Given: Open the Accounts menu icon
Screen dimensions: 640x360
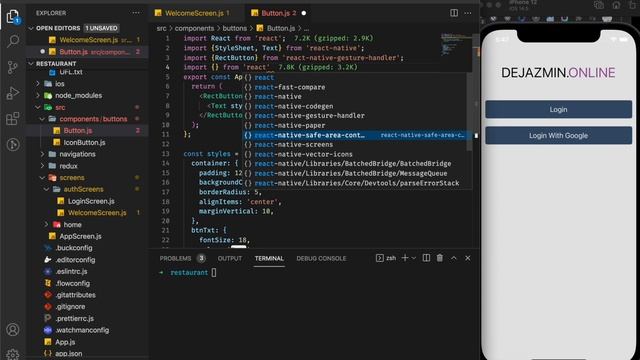Looking at the screenshot, I should click(13, 329).
